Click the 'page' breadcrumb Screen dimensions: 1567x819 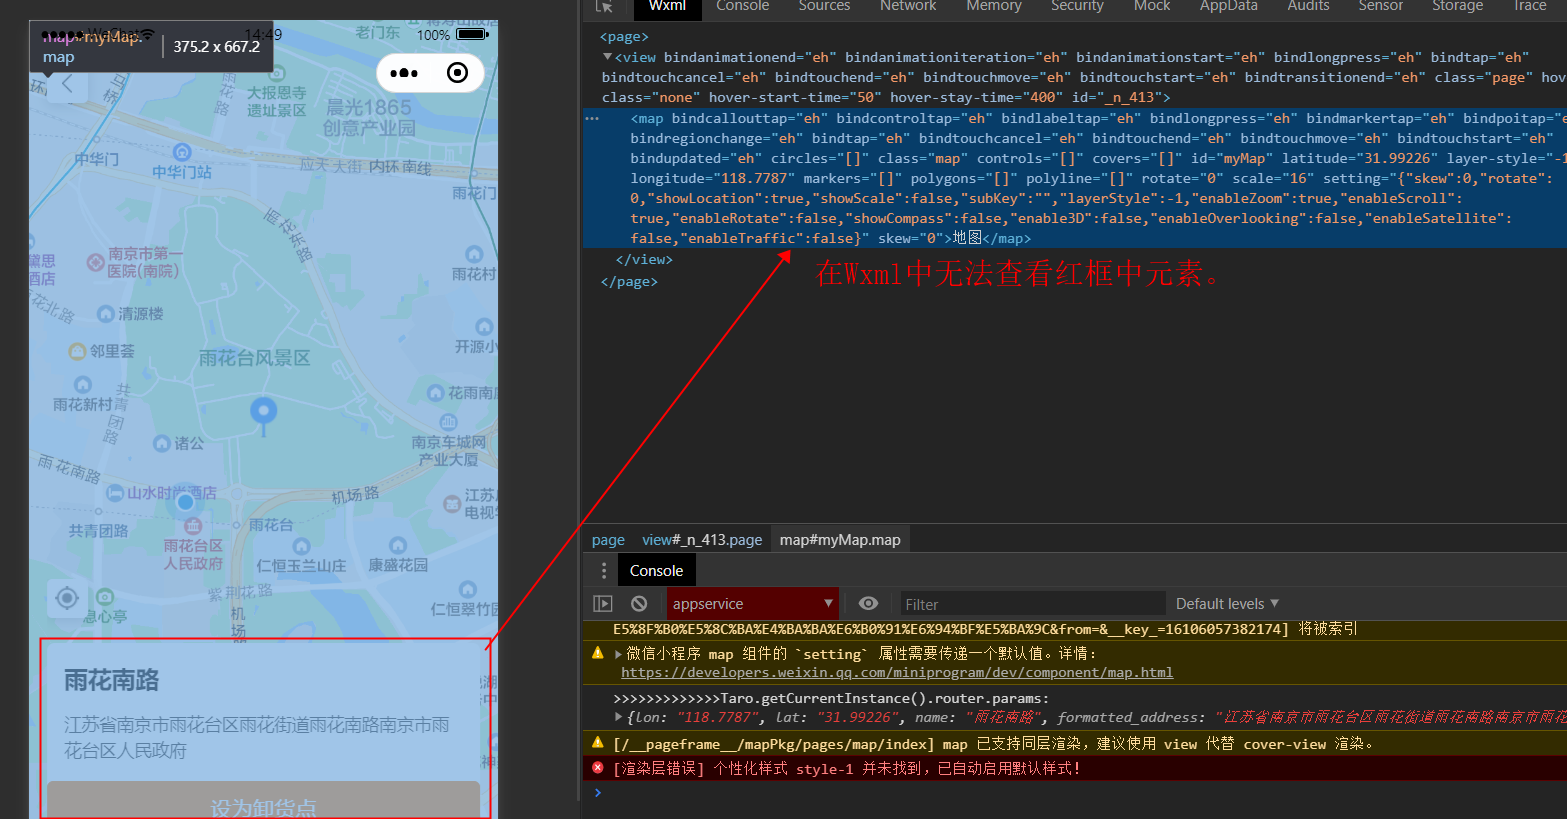(x=608, y=540)
